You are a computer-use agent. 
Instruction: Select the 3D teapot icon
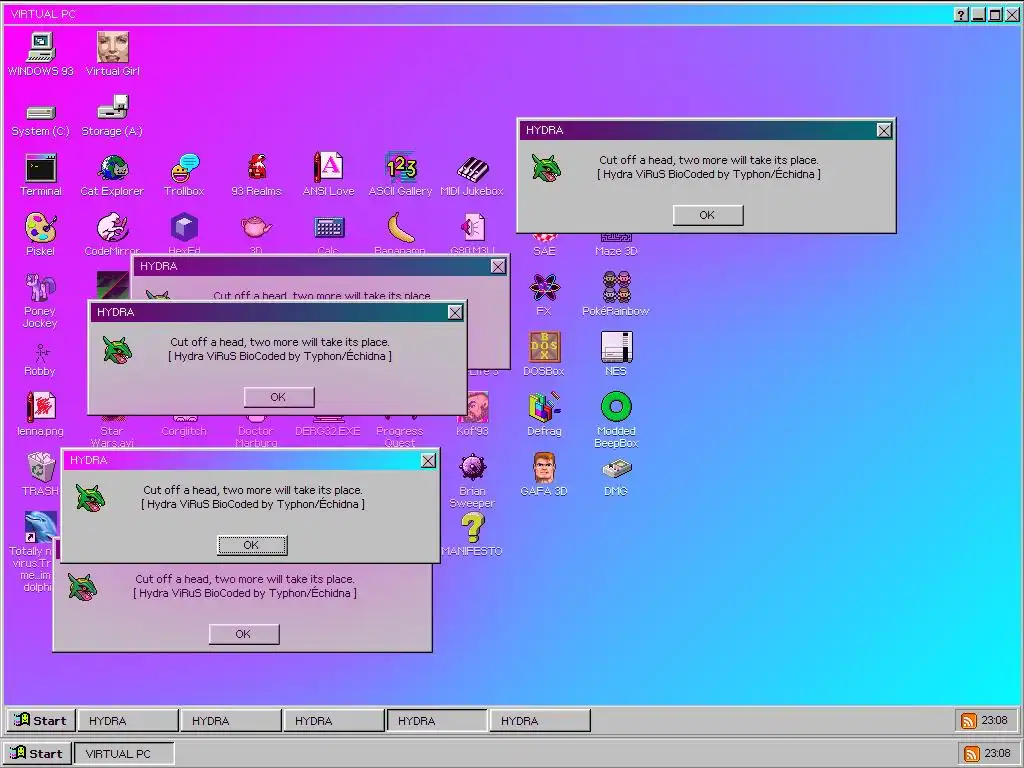coord(256,227)
